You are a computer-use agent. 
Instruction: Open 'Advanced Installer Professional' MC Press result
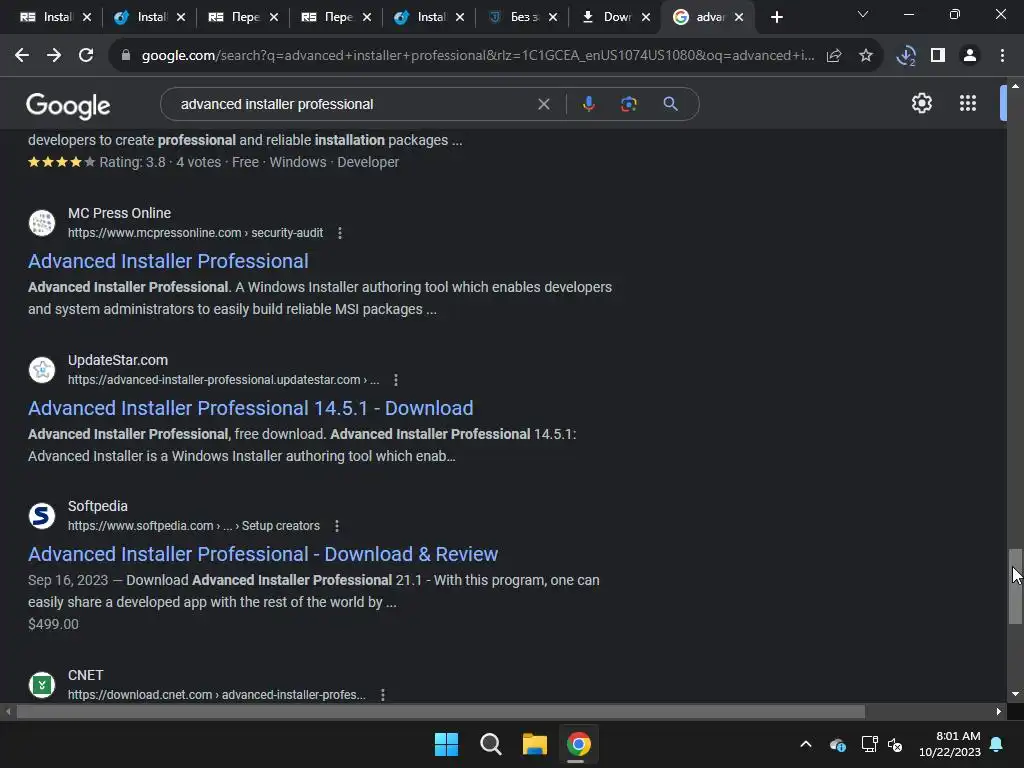pos(168,261)
